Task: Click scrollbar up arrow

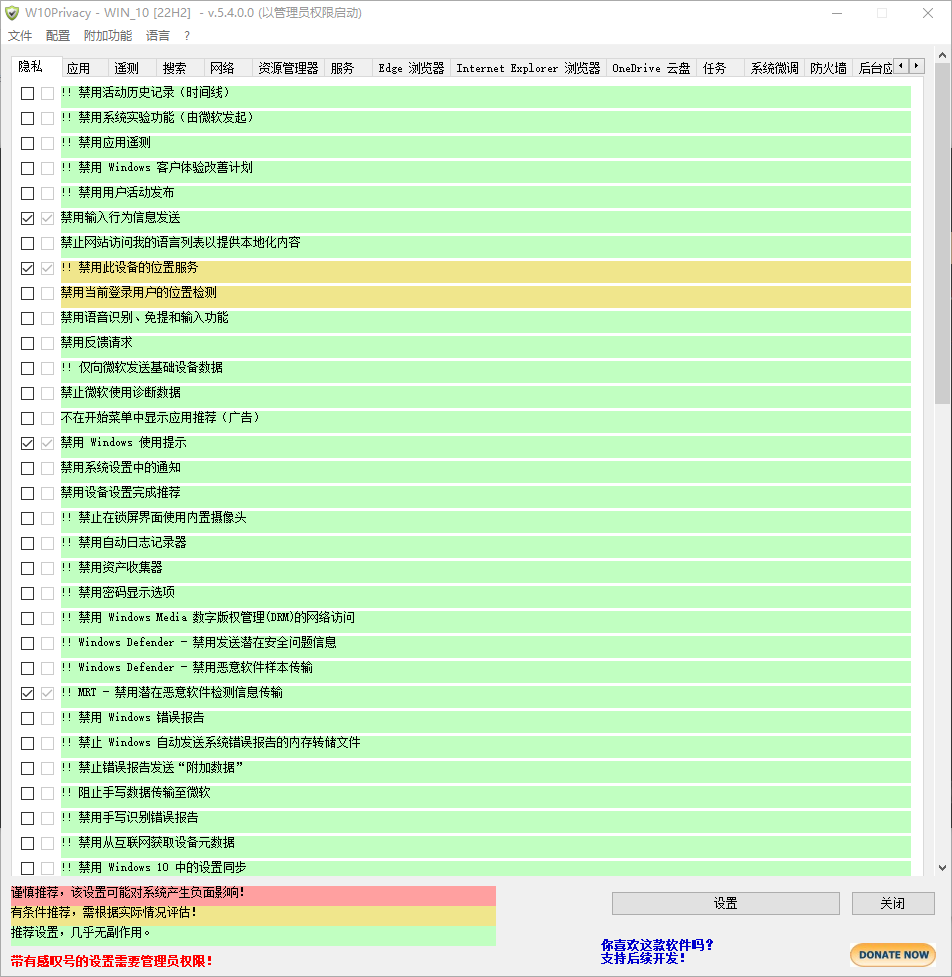Action: (942, 55)
